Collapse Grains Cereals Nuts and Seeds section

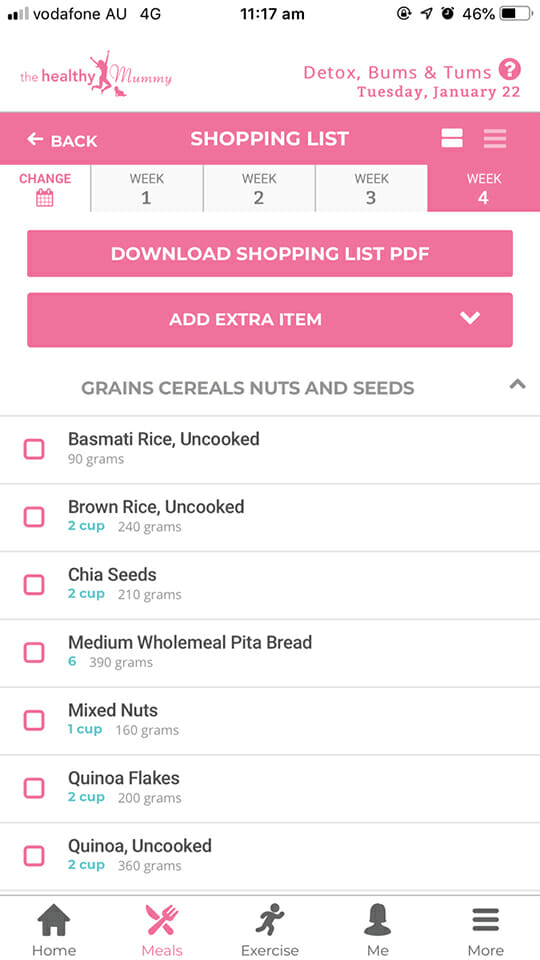[x=517, y=385]
